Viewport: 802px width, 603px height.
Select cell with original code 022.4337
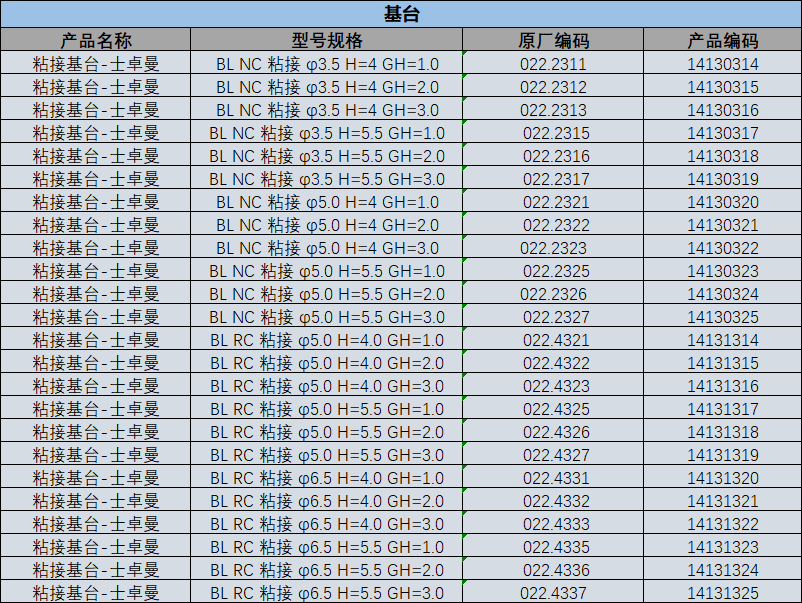tap(553, 592)
